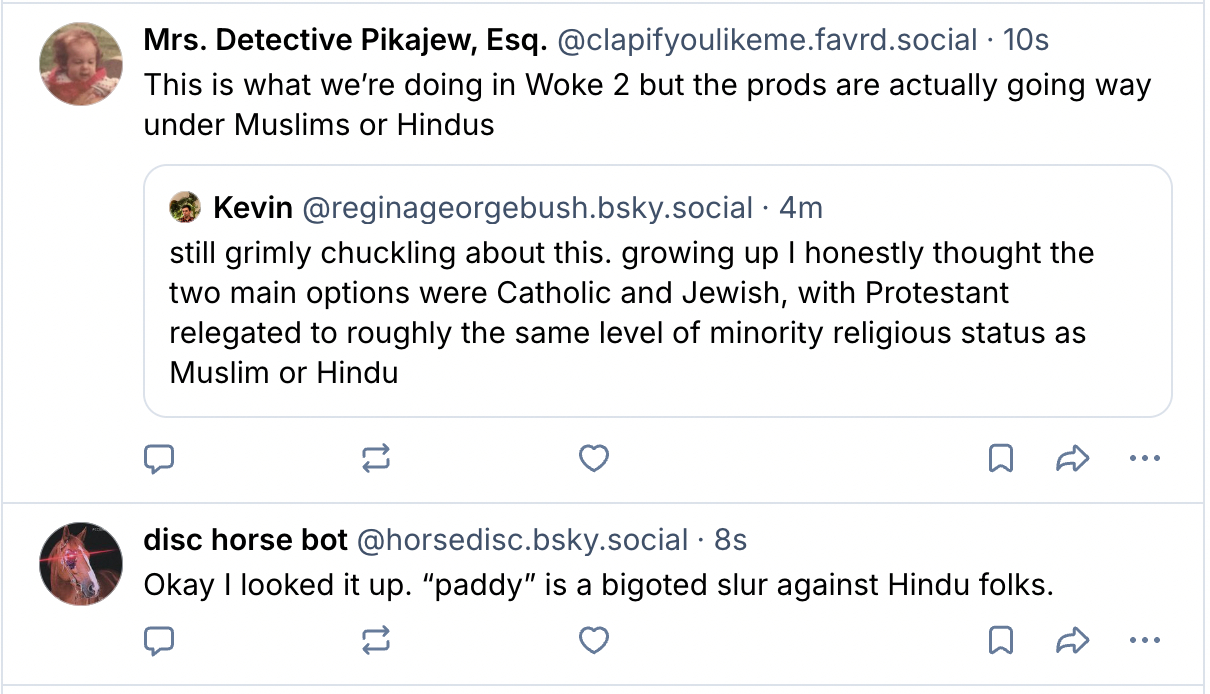Reply to Mrs. Detective Pikajew's post

click(x=160, y=459)
